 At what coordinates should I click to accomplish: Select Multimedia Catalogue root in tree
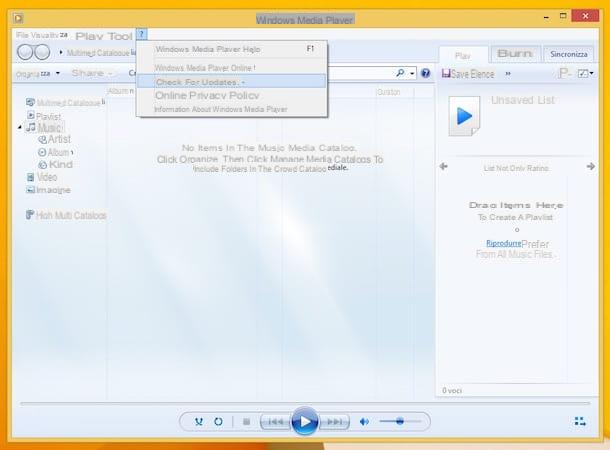65,102
